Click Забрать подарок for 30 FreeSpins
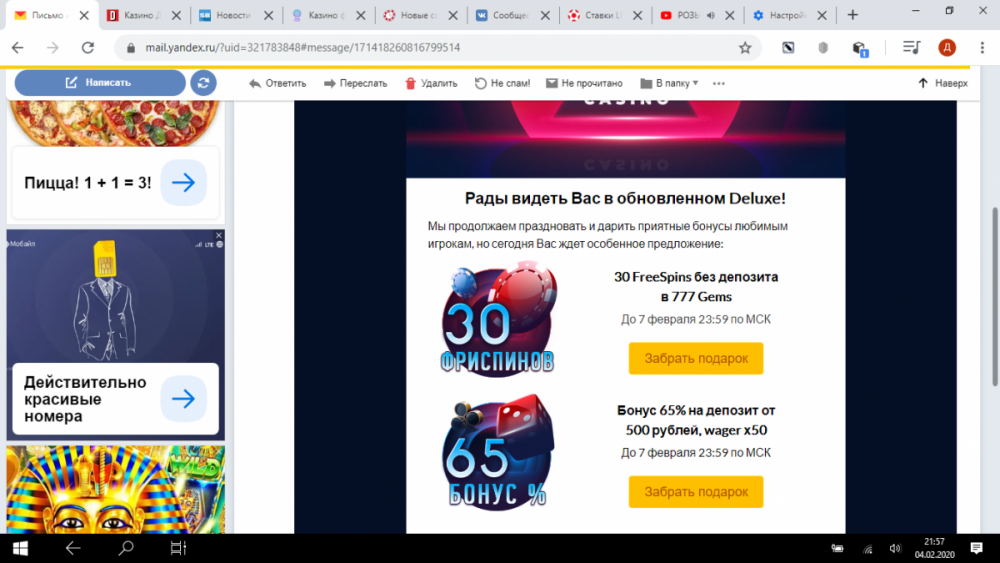 coord(695,358)
